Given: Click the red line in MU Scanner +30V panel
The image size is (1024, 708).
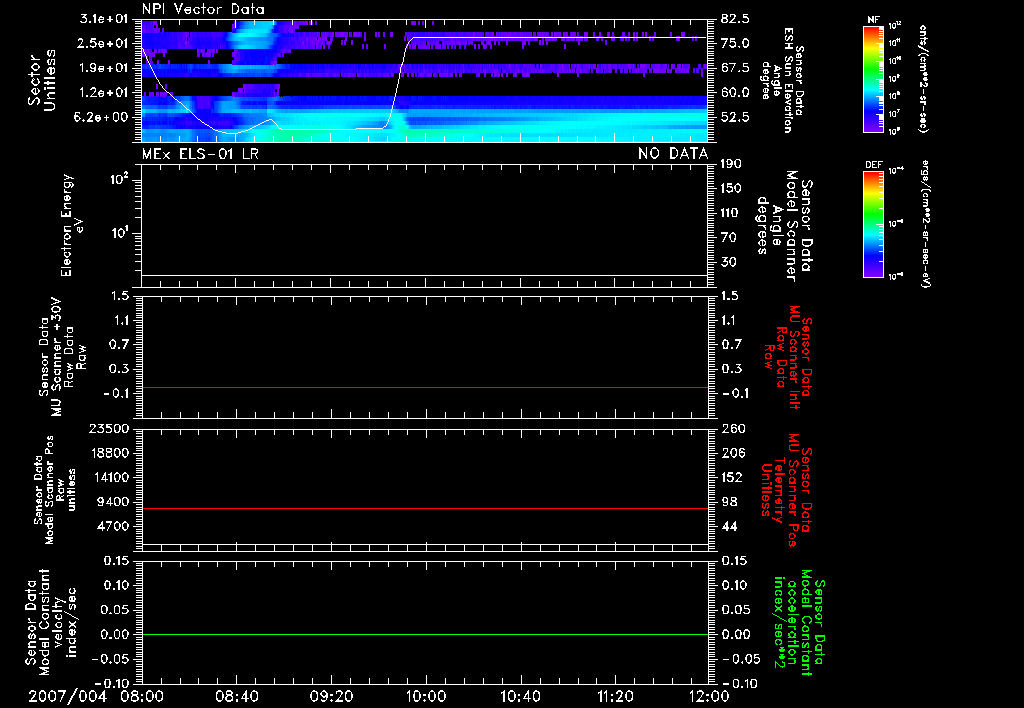Looking at the screenshot, I should 425,387.
